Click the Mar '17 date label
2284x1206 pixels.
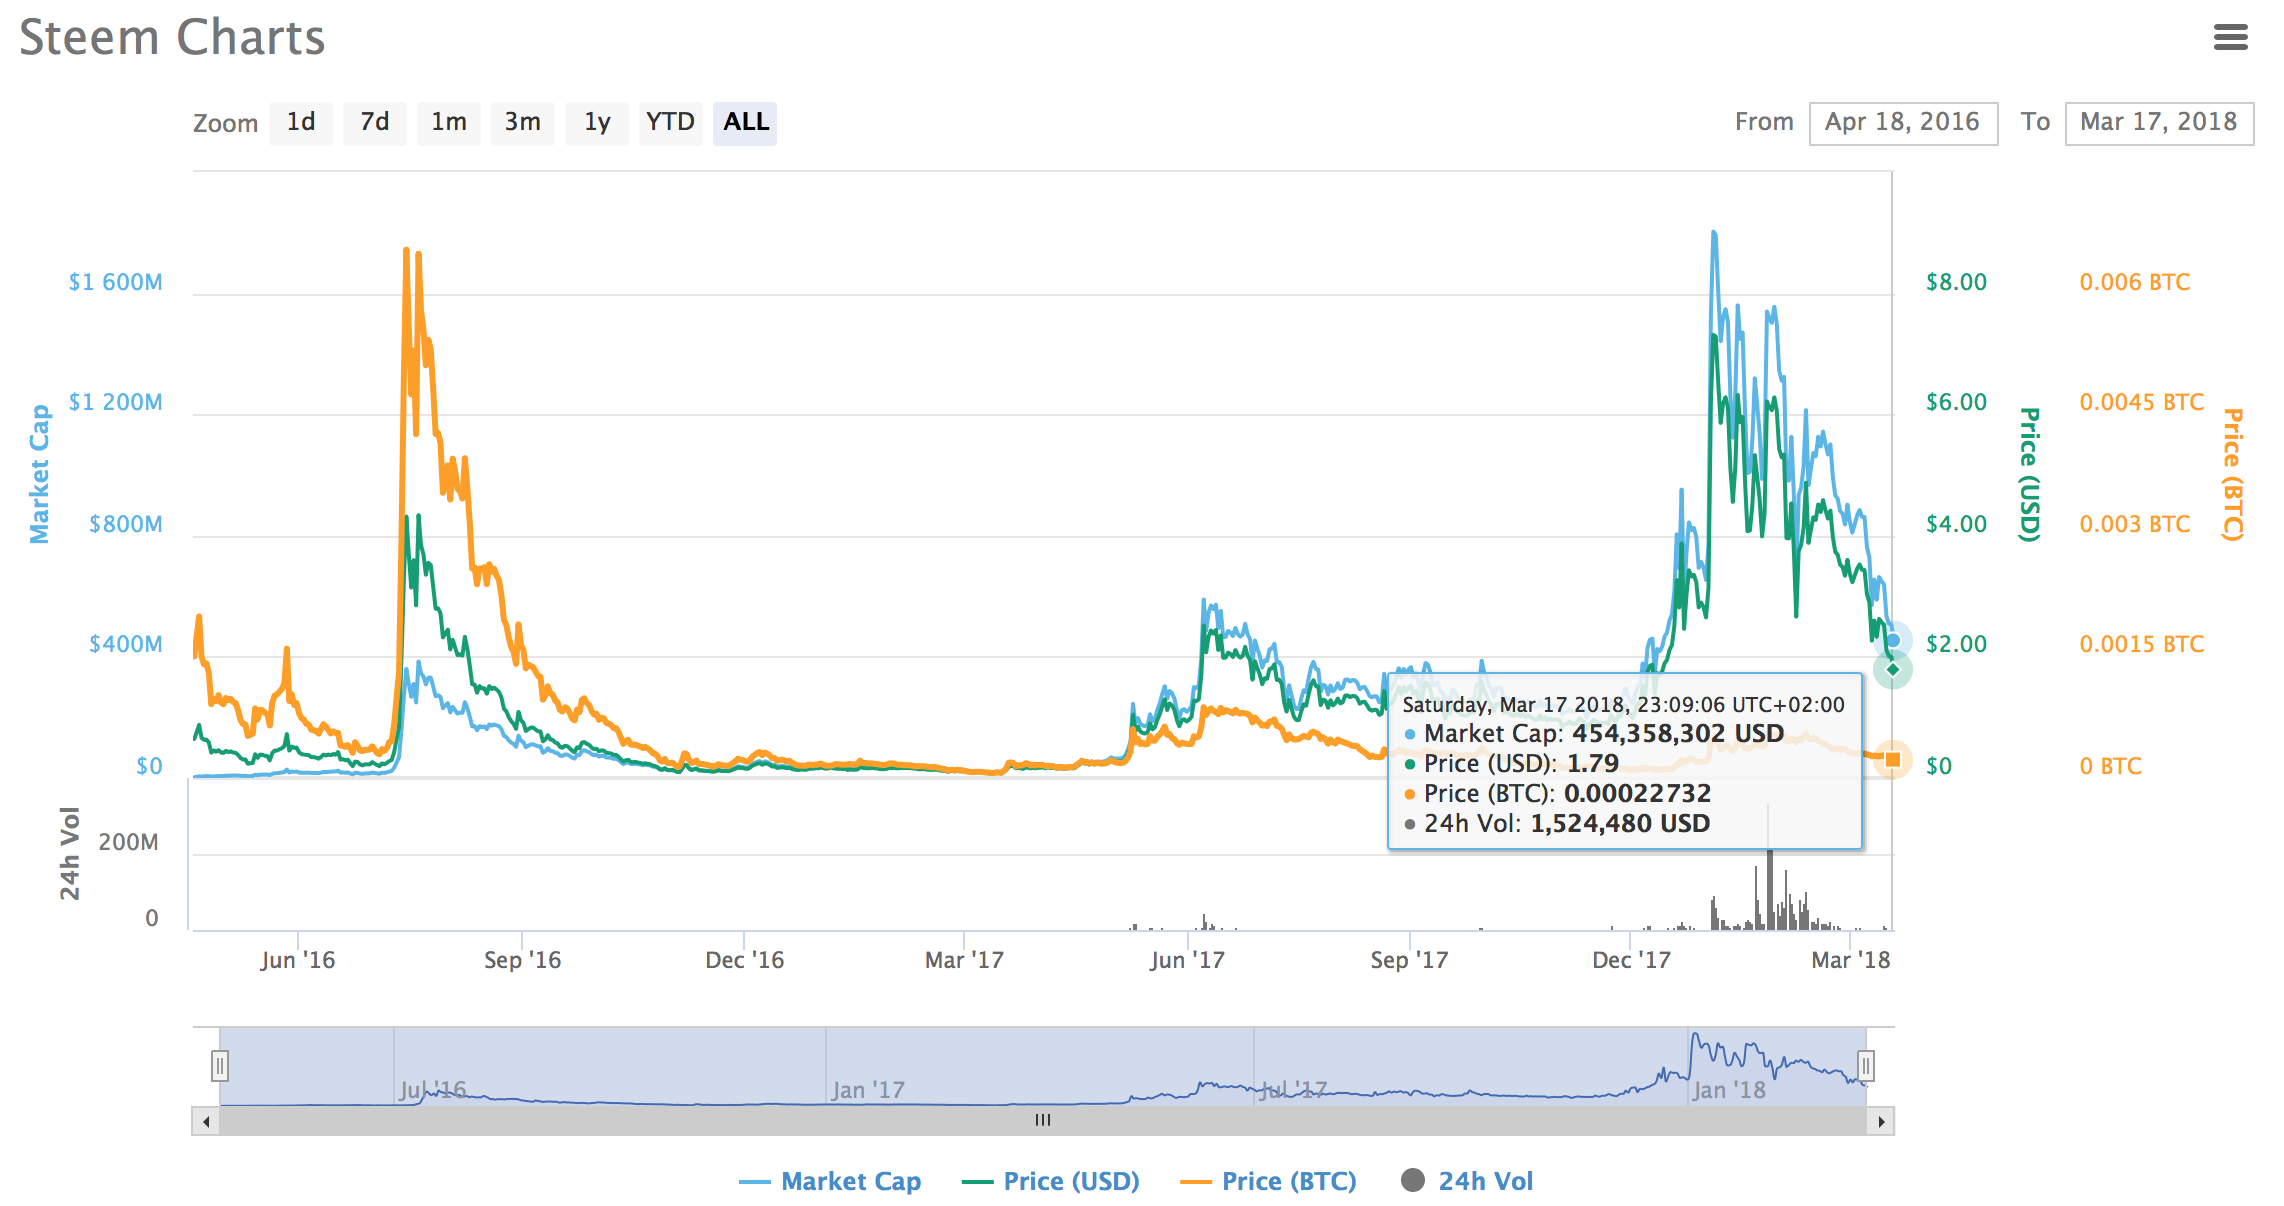click(964, 960)
